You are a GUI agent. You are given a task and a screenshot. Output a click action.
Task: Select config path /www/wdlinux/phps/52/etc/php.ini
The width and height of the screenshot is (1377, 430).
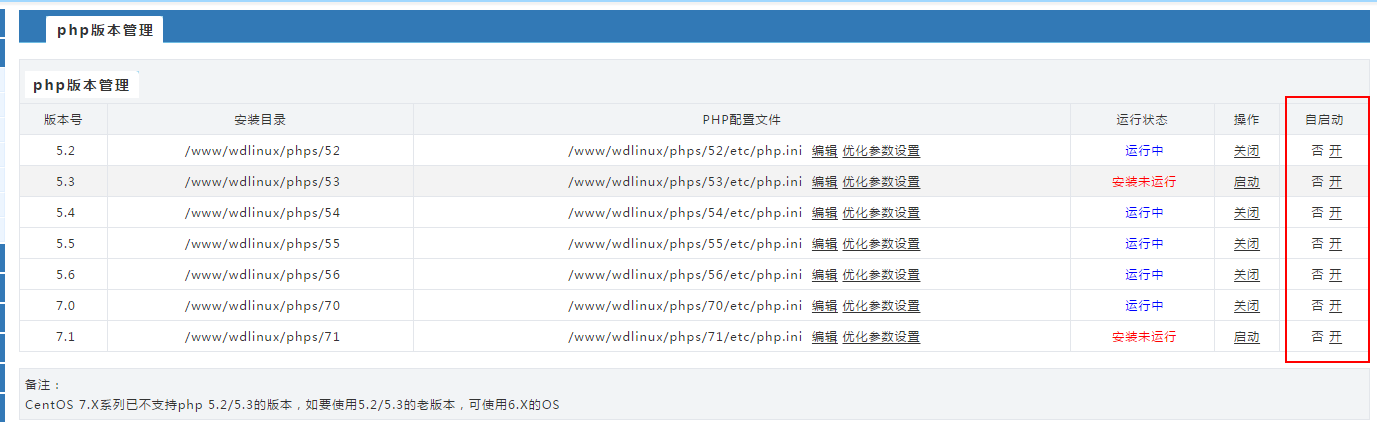point(685,151)
